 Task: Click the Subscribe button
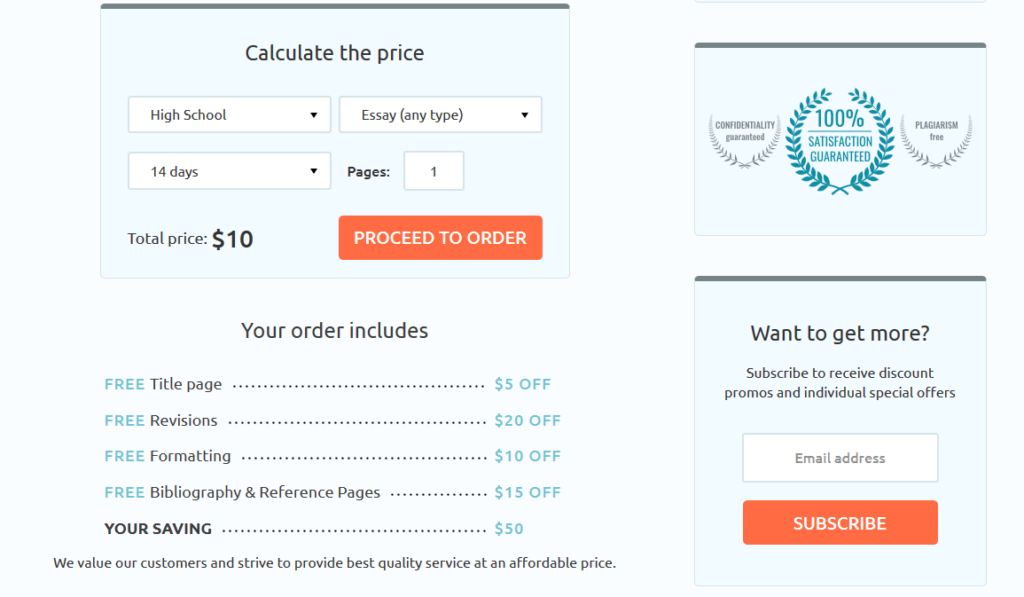840,523
